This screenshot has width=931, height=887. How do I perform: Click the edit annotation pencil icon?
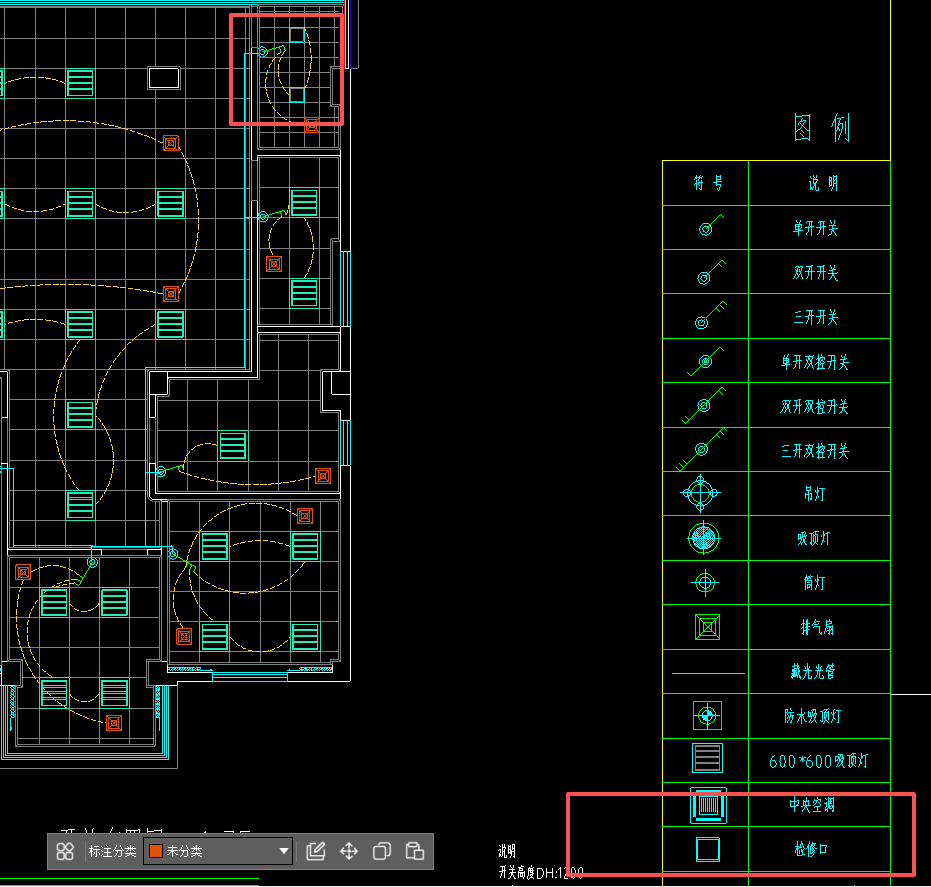(316, 851)
